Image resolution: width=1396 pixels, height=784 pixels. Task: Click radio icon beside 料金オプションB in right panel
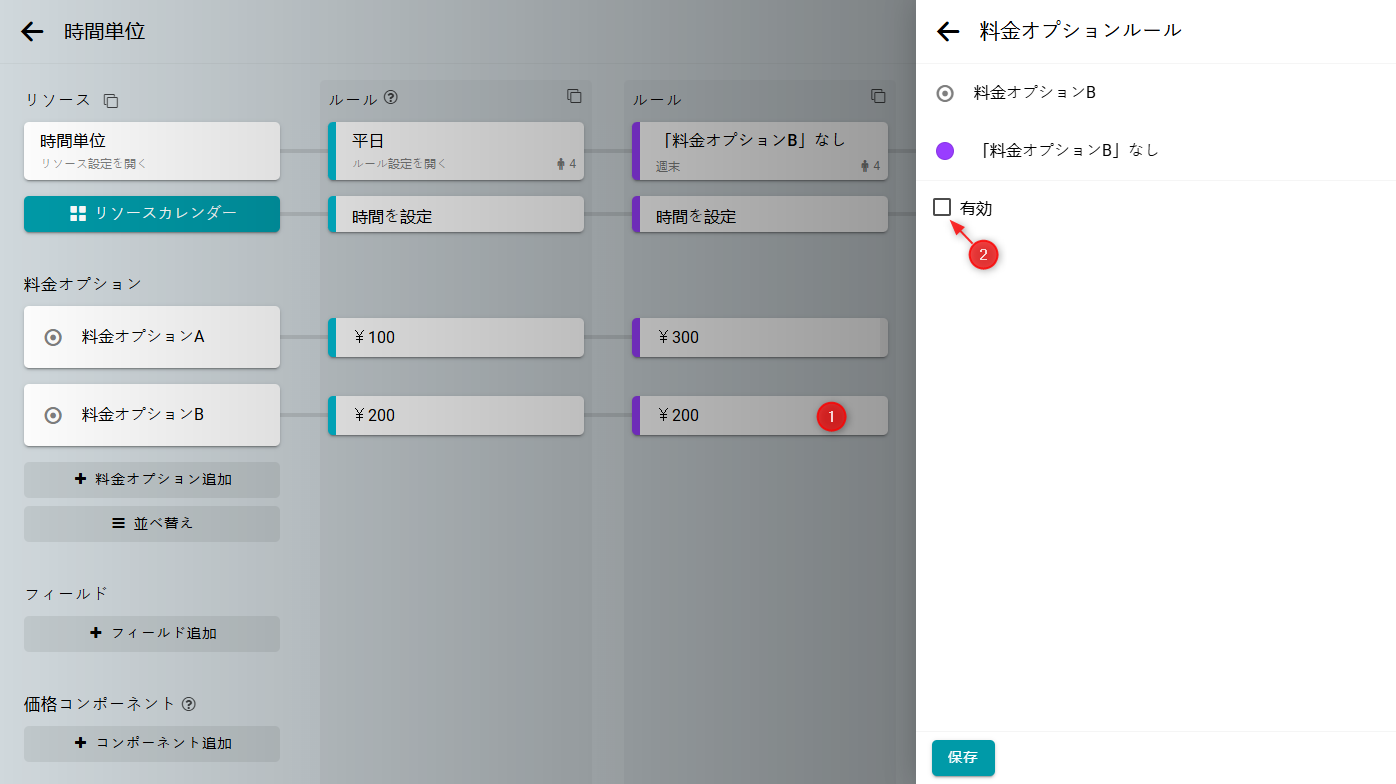[x=945, y=93]
